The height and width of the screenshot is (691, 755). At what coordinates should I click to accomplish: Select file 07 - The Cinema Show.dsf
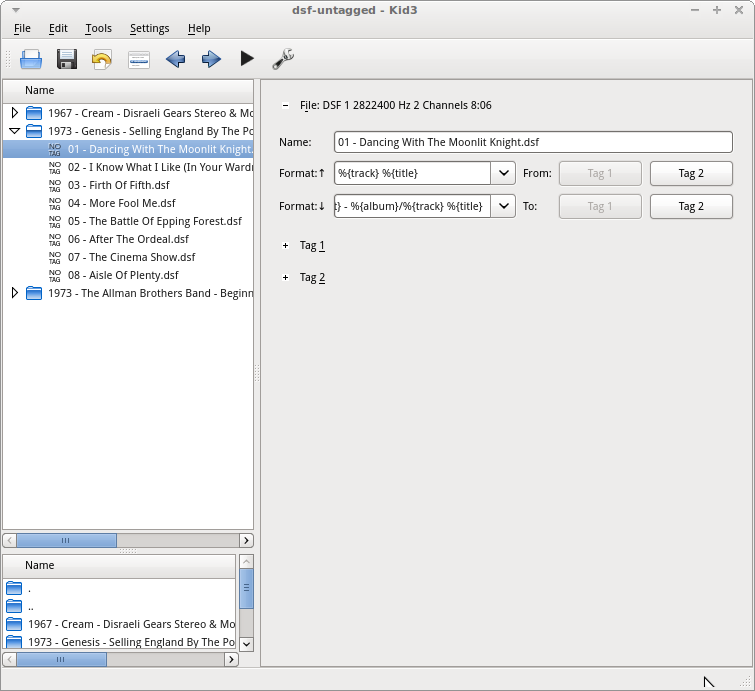pos(131,258)
